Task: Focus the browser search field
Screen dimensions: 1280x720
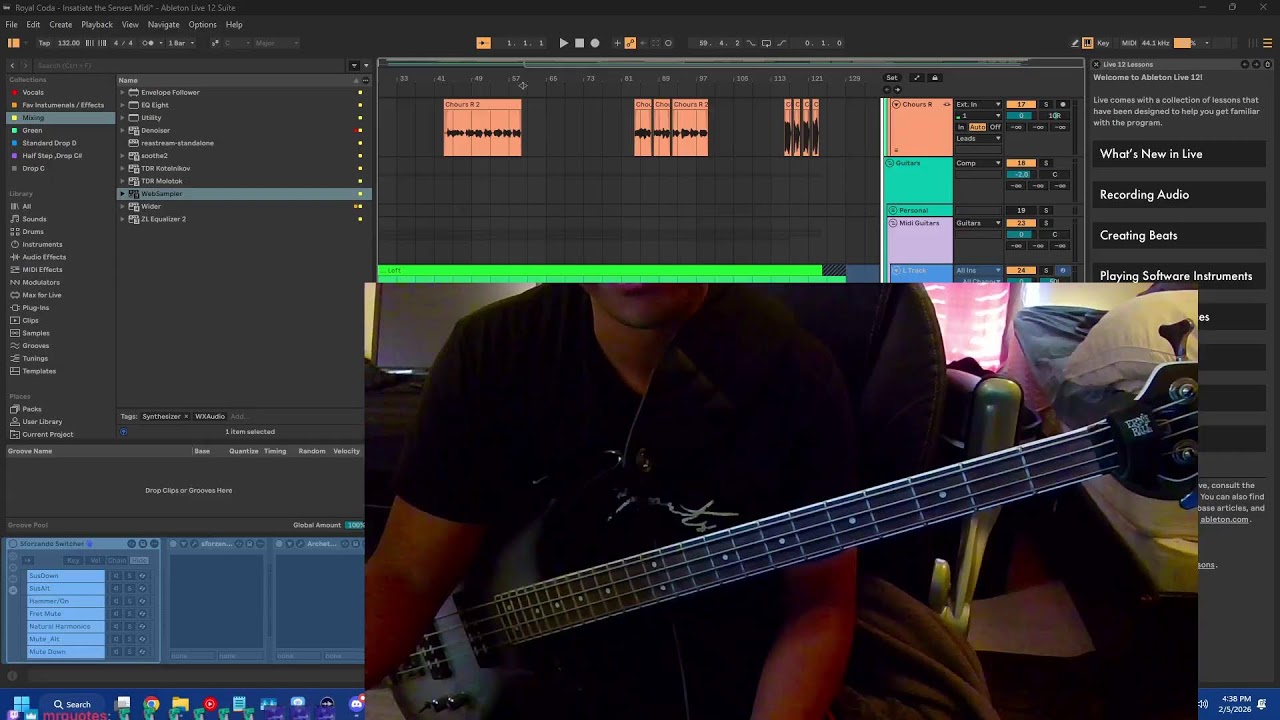Action: 190,65
